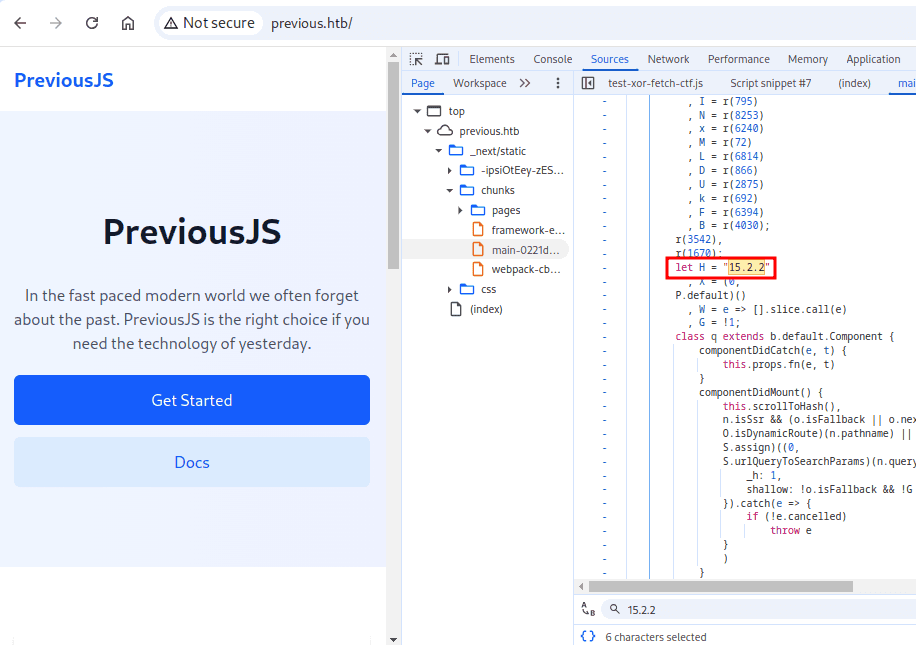
Task: Reload the page with refresh icon
Action: coord(92,23)
